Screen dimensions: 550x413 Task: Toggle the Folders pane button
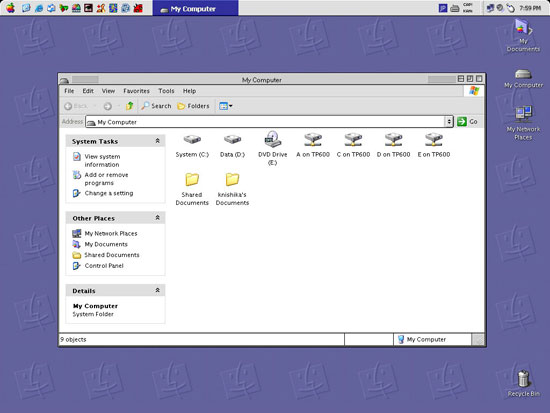pos(193,106)
